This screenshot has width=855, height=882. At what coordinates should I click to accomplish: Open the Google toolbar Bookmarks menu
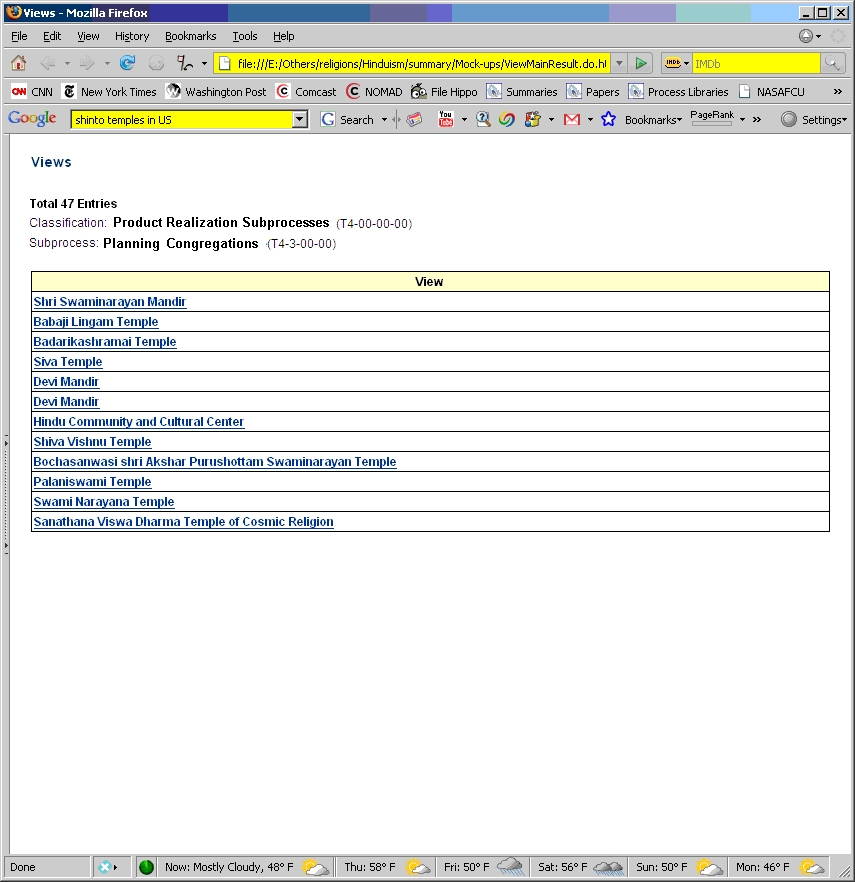[653, 120]
